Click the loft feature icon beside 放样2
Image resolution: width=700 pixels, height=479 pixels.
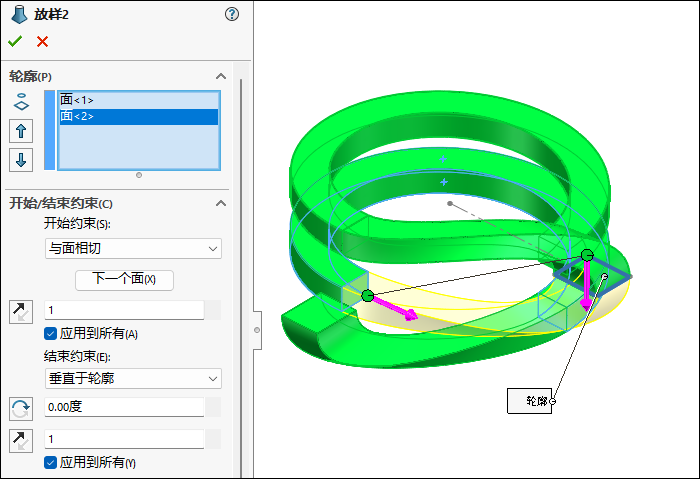(x=18, y=14)
